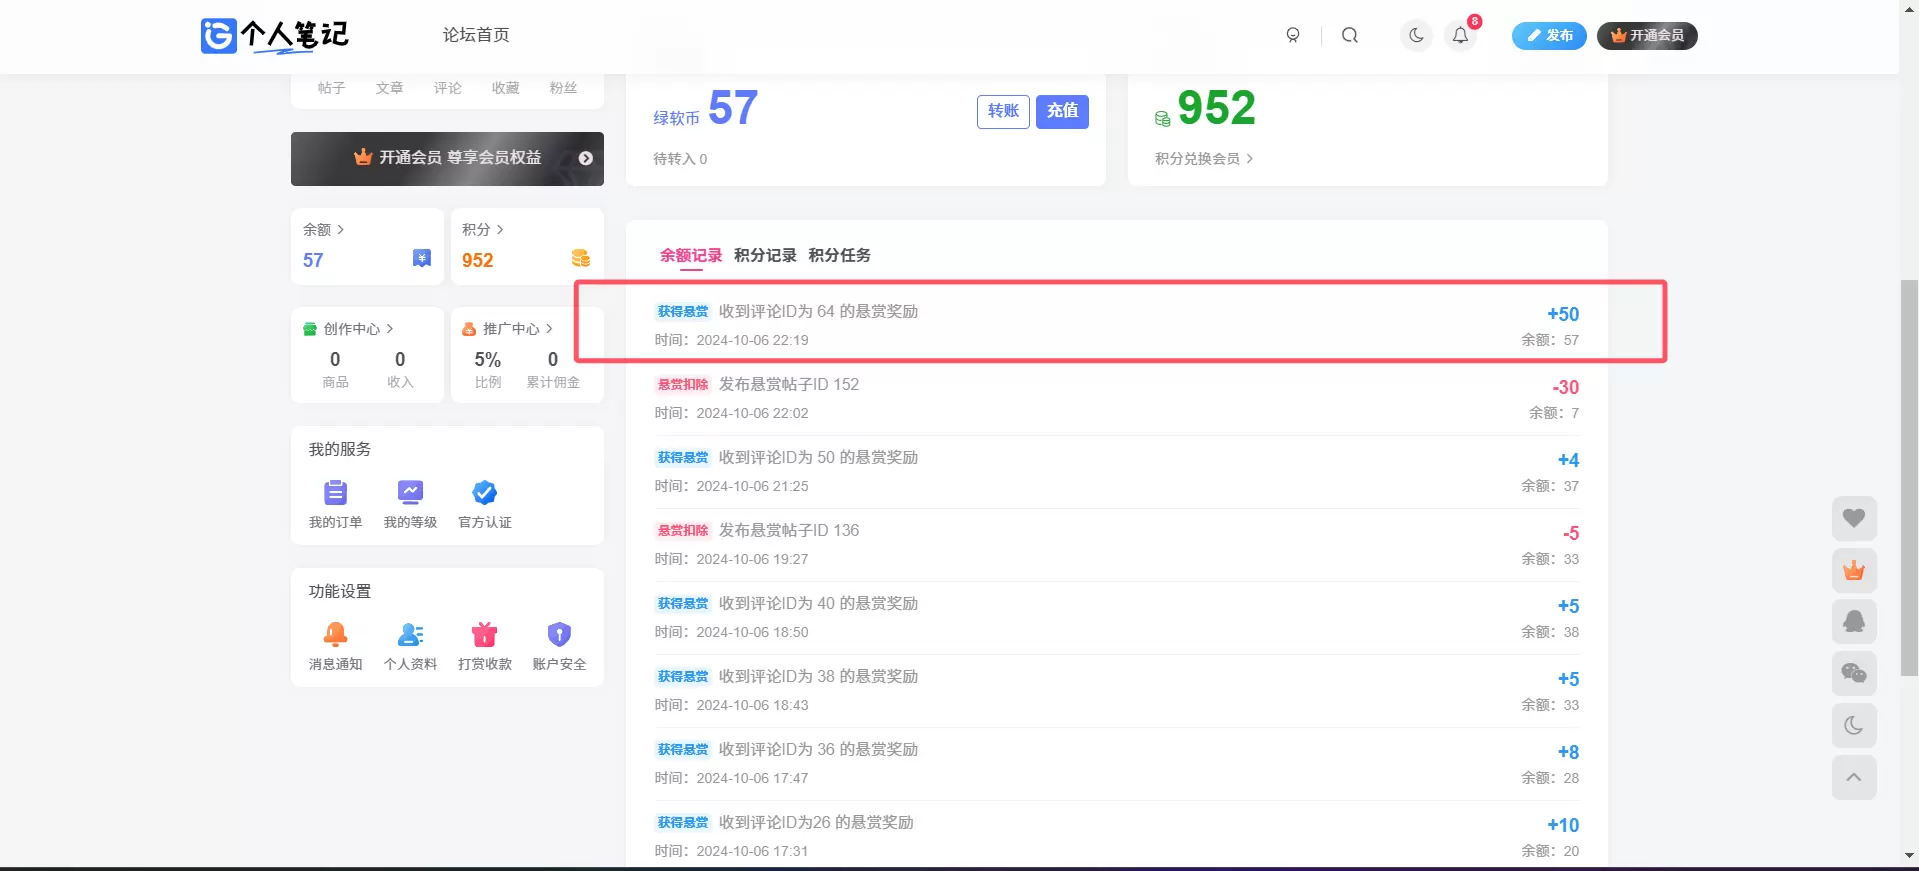Click the 充值 recharge button
The height and width of the screenshot is (871, 1919).
pyautogui.click(x=1062, y=111)
